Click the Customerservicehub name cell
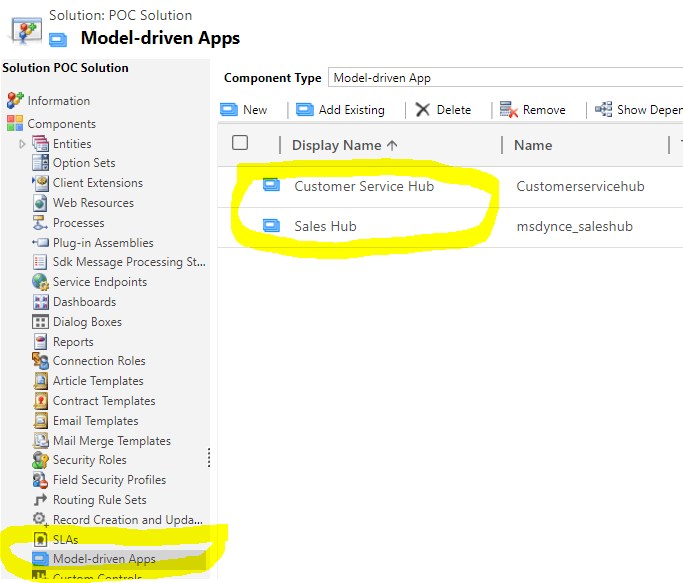This screenshot has height=583, width=683. click(580, 186)
